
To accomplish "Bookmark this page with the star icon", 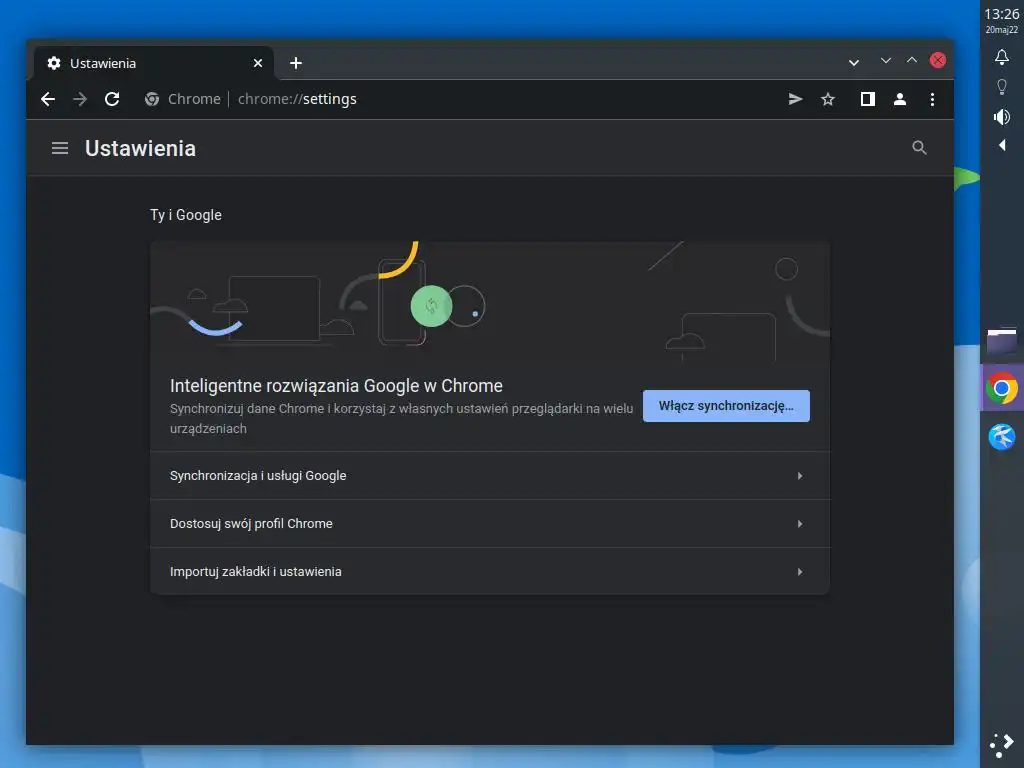I will coord(828,99).
